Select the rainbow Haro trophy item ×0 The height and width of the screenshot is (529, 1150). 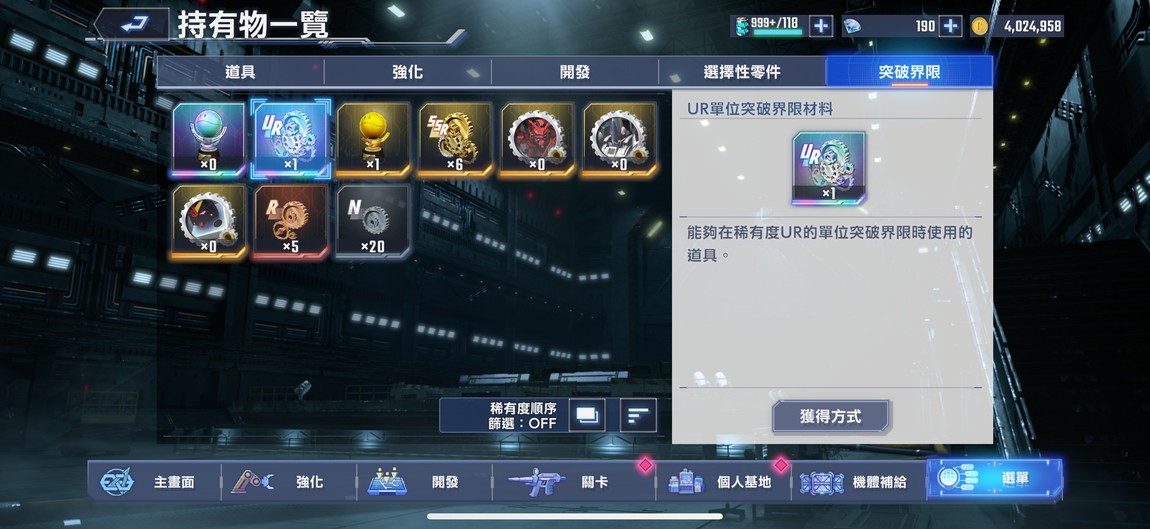tap(208, 140)
